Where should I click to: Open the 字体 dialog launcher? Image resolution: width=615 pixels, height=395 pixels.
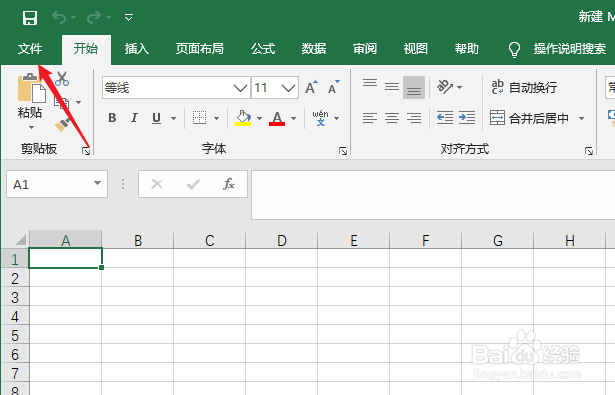[x=343, y=151]
